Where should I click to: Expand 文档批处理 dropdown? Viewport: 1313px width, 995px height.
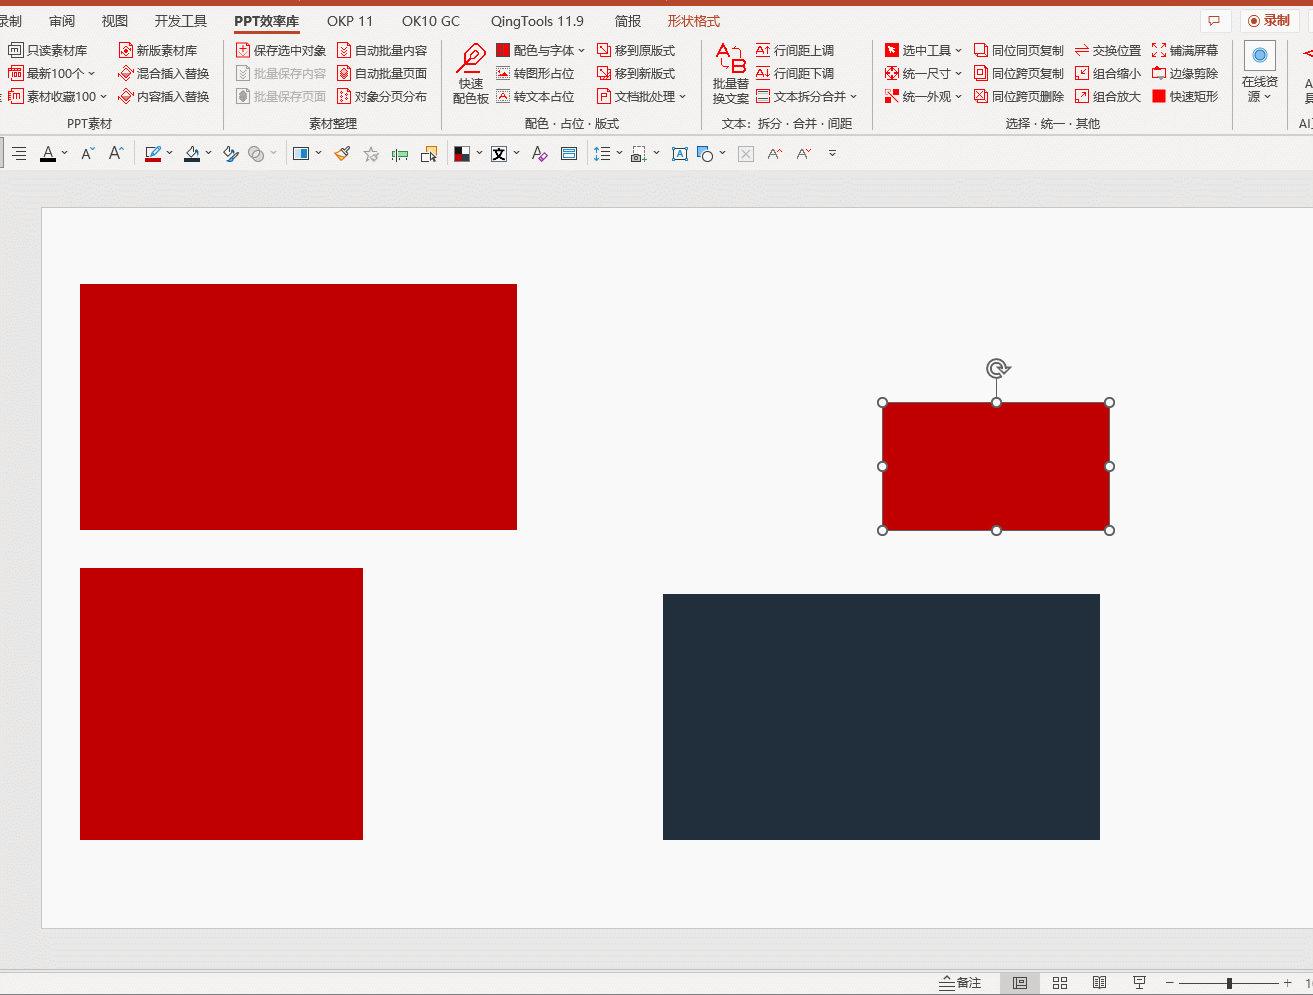point(682,96)
